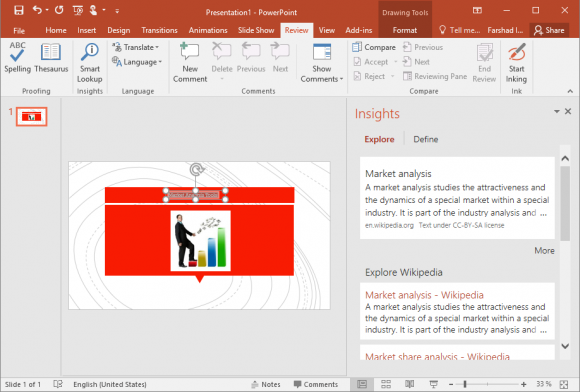Image resolution: width=580 pixels, height=392 pixels.
Task: Toggle the Comments pane in status bar
Action: [x=316, y=384]
